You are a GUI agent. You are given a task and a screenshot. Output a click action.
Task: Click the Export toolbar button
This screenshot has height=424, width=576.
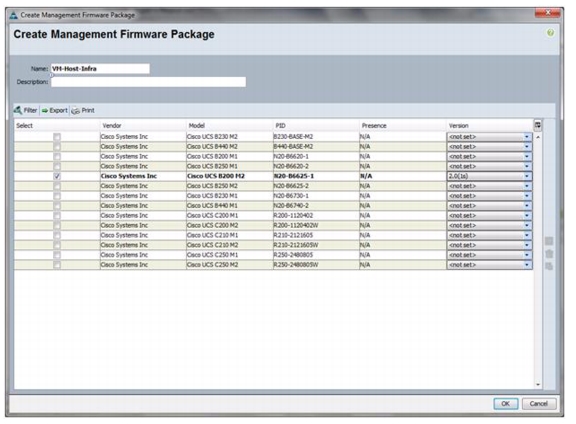pos(54,110)
